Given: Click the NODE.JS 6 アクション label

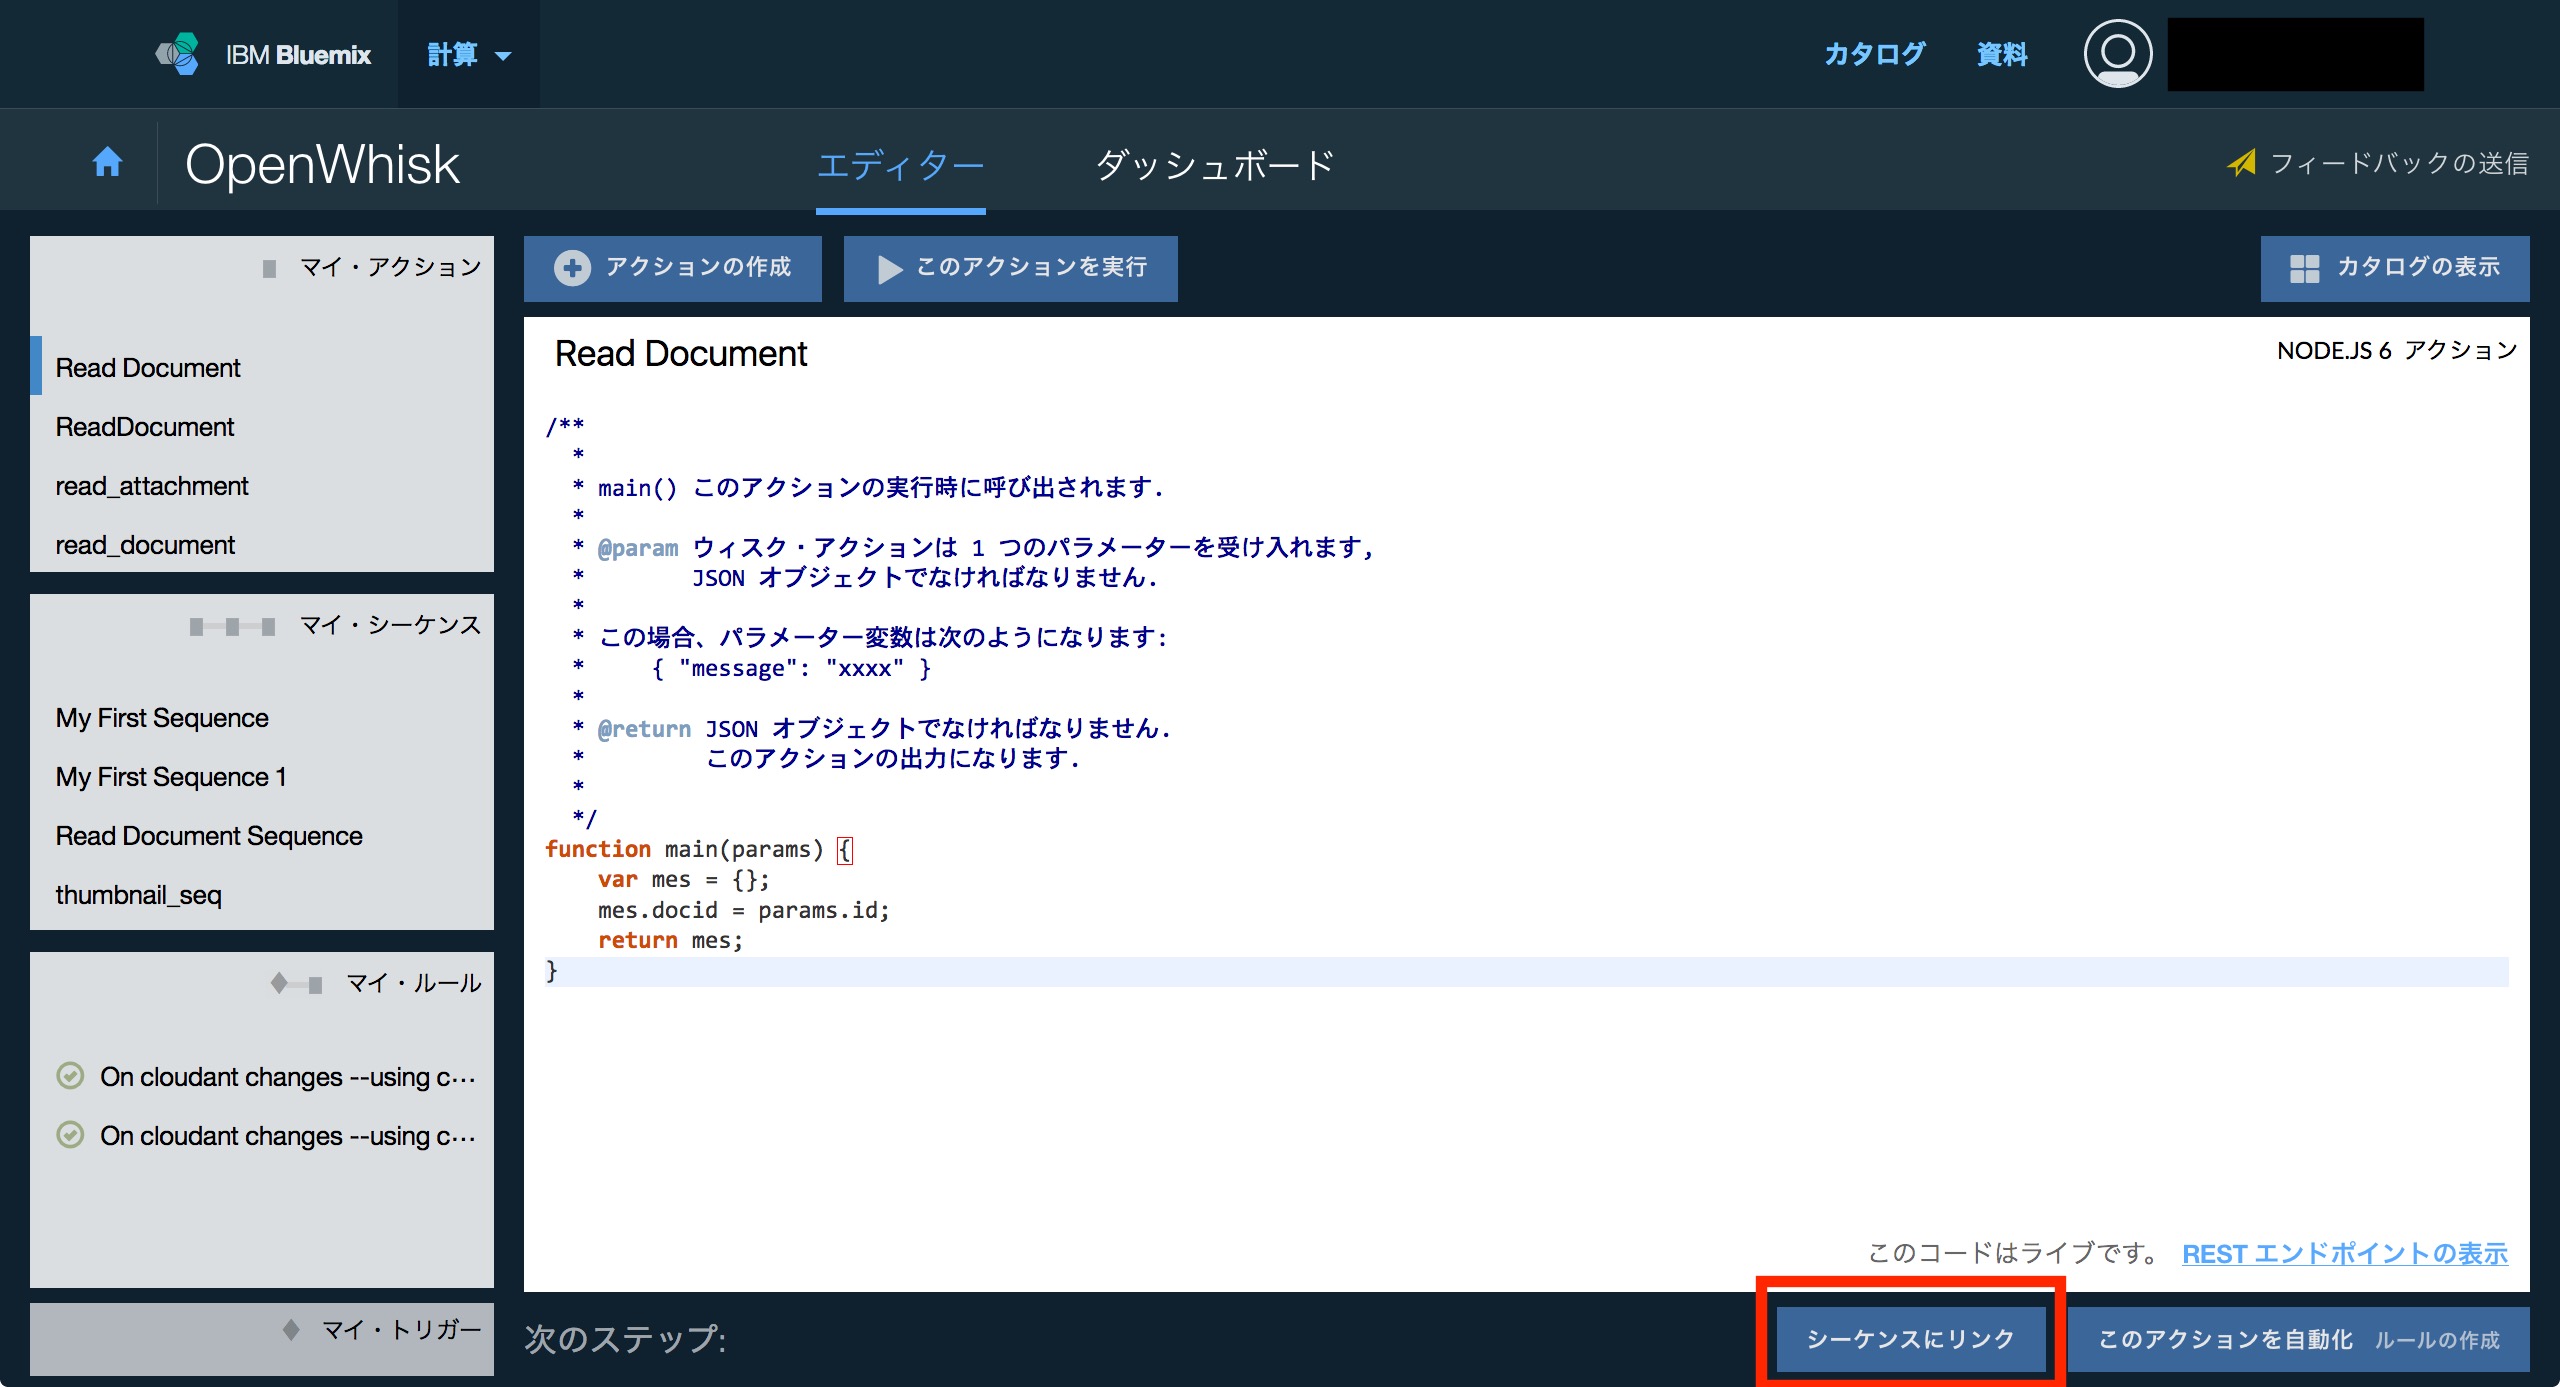Looking at the screenshot, I should 2397,350.
